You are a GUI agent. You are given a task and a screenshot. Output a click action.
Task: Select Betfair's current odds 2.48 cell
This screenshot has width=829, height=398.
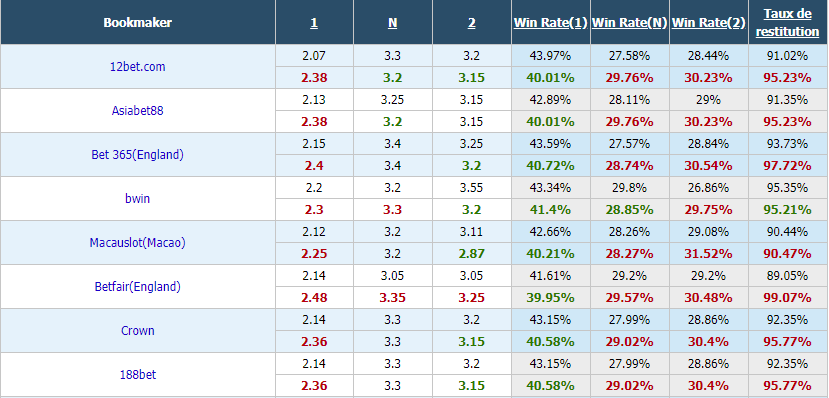(314, 298)
